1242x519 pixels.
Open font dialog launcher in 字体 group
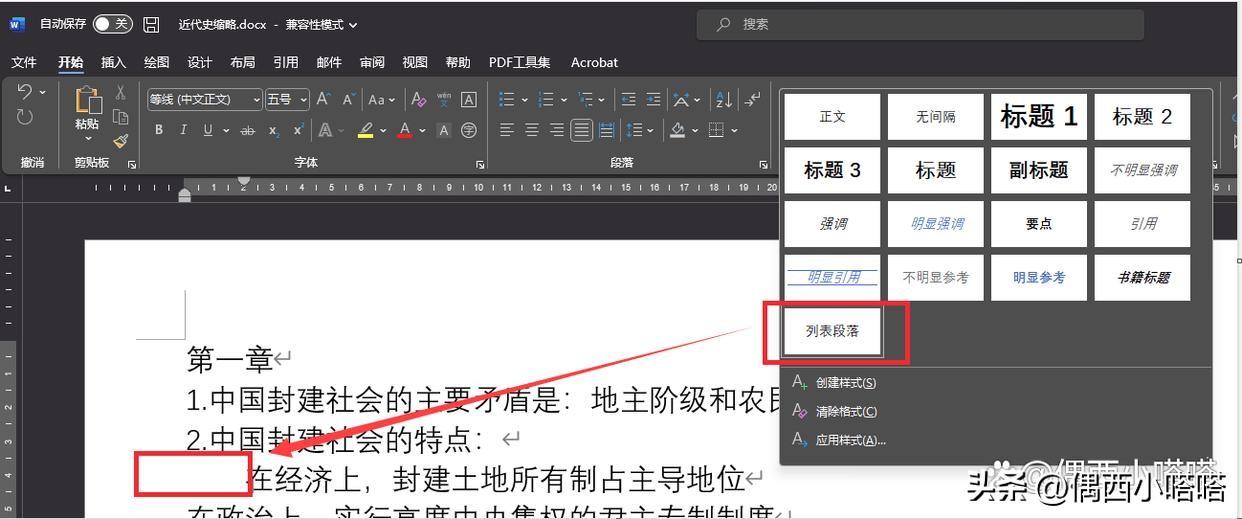480,164
